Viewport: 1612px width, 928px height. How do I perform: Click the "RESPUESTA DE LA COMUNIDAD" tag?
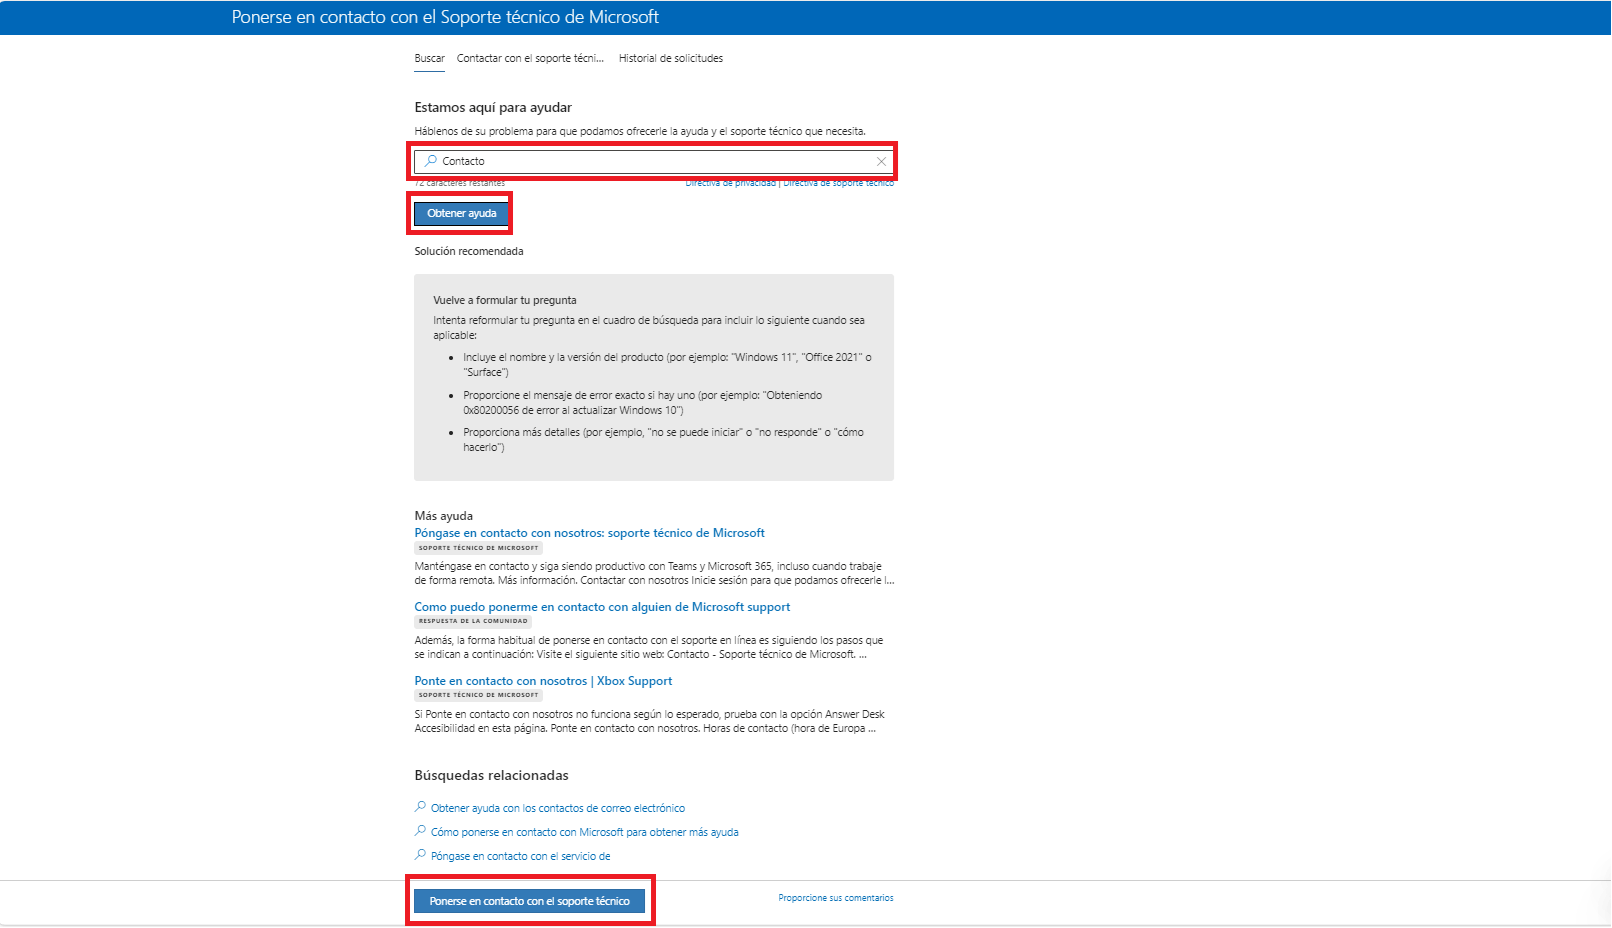[473, 621]
